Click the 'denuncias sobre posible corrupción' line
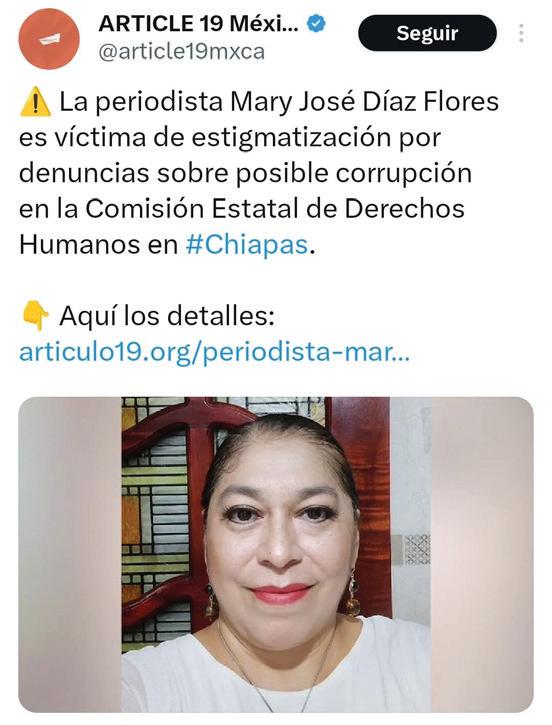 point(245,173)
